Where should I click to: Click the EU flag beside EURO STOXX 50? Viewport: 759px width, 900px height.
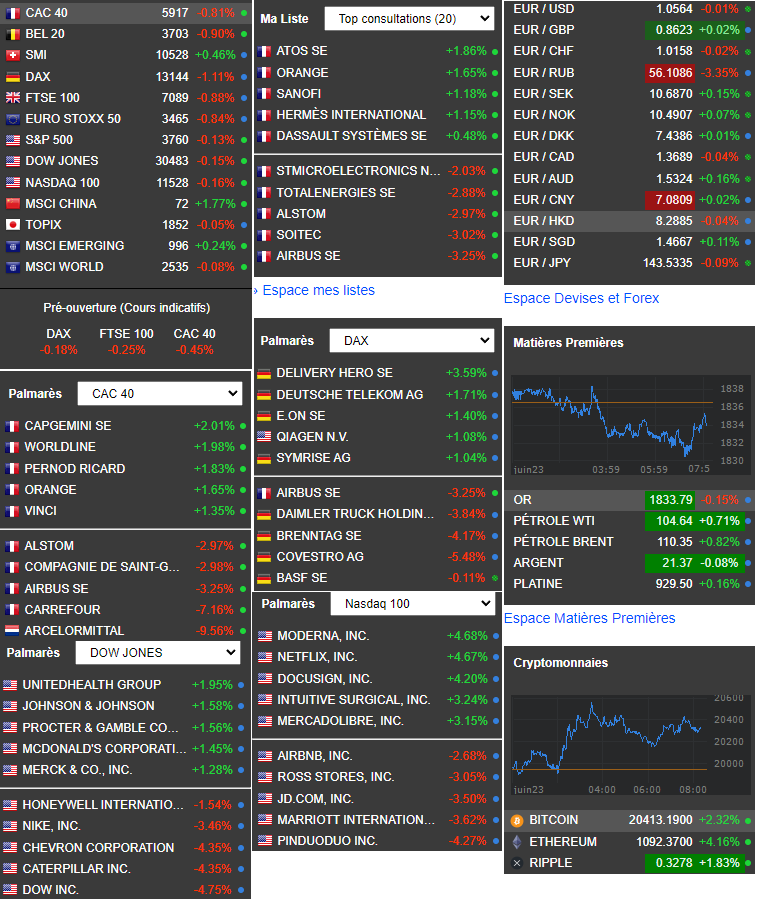tap(13, 119)
